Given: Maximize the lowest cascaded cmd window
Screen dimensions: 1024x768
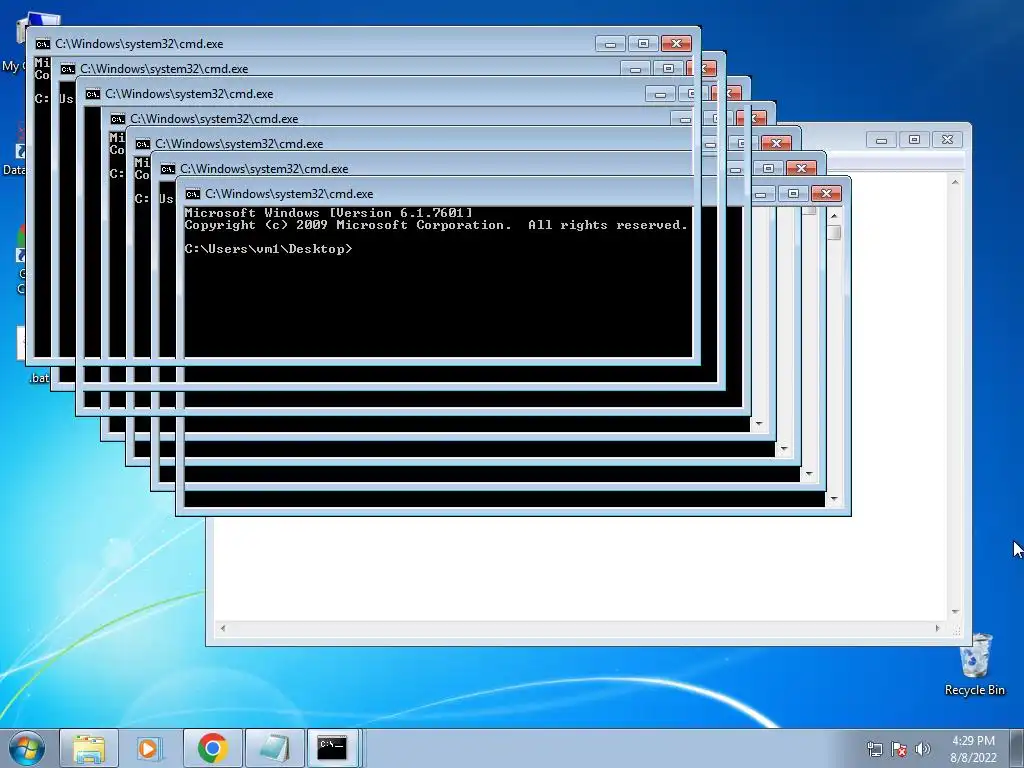Looking at the screenshot, I should tap(793, 193).
